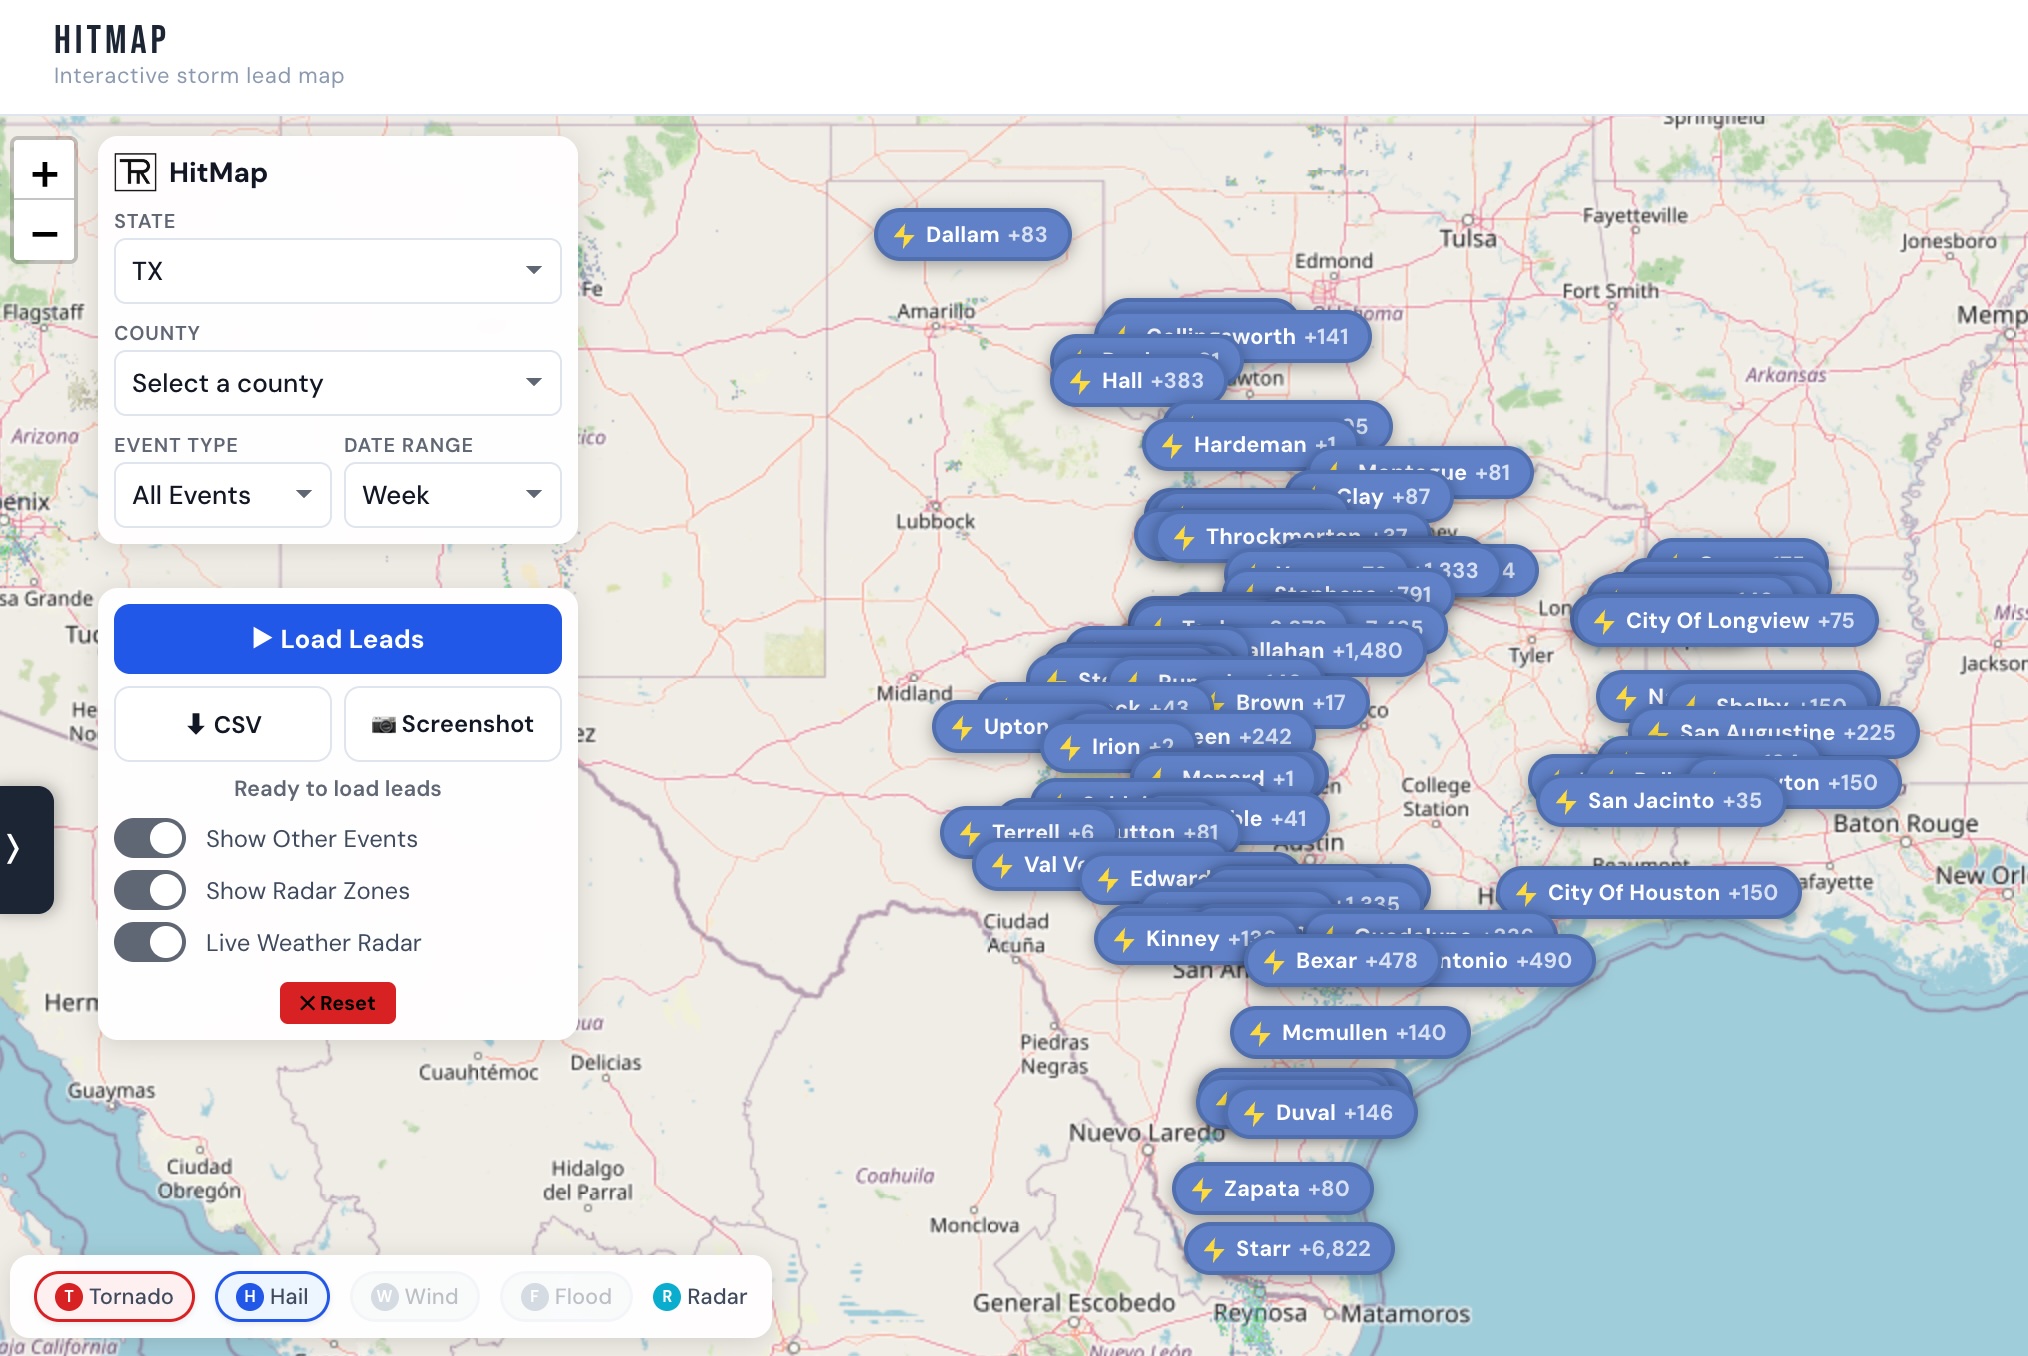This screenshot has height=1356, width=2028.
Task: Open the Date Range dropdown showing Week
Action: click(453, 495)
